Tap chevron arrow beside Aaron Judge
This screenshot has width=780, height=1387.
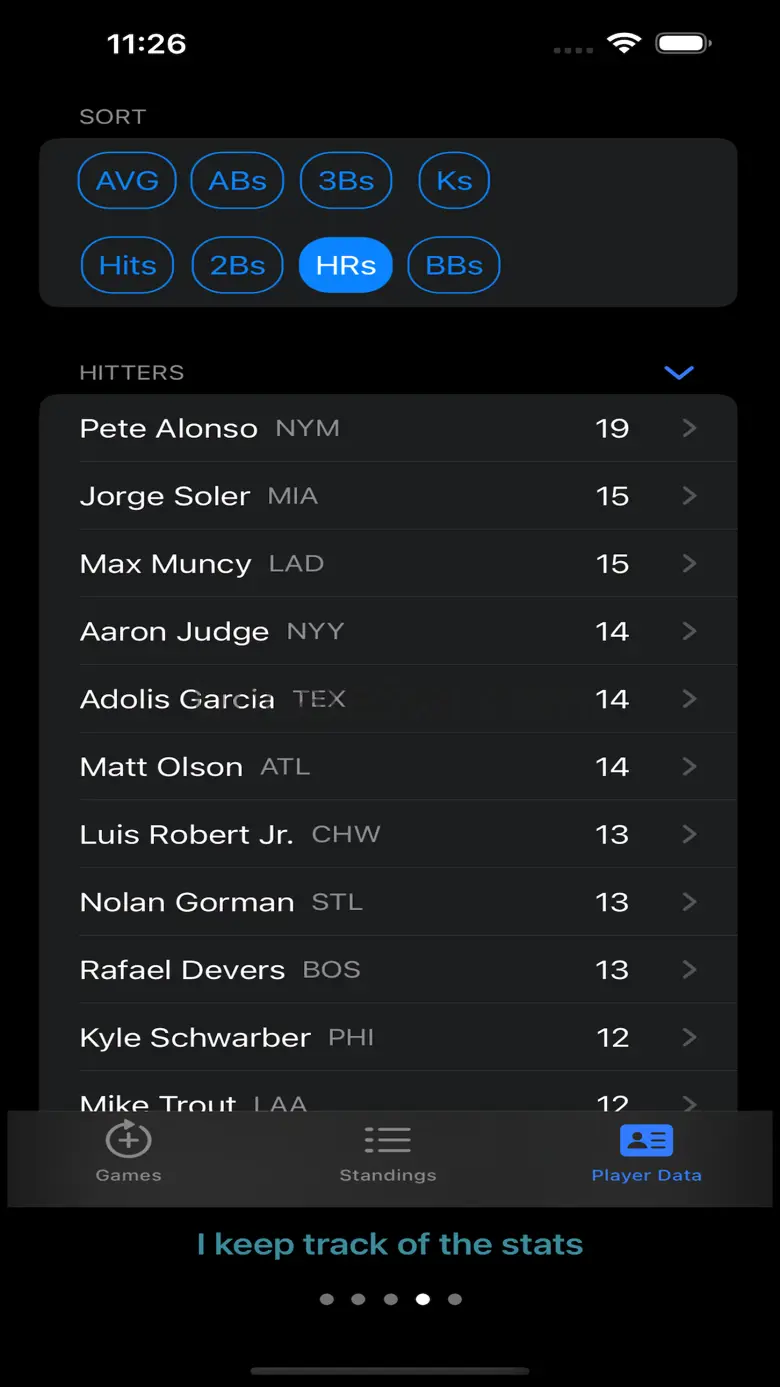(689, 631)
